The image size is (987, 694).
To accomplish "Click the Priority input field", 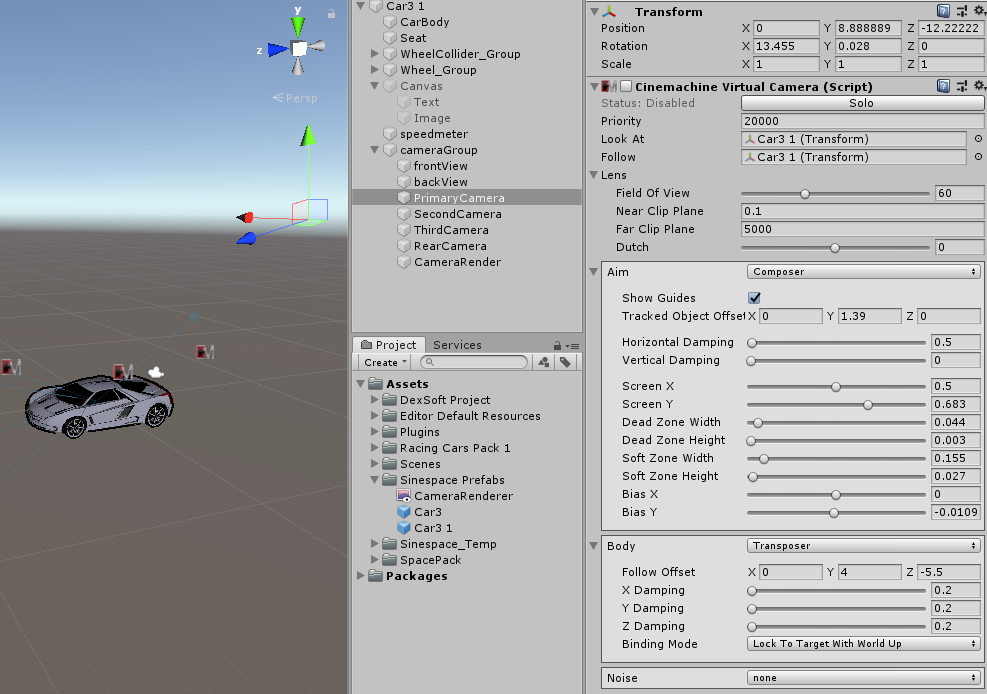I will click(862, 121).
